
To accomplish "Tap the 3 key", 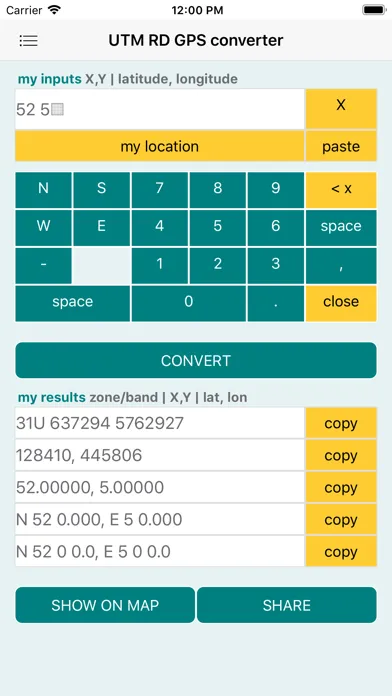I will [x=276, y=265].
